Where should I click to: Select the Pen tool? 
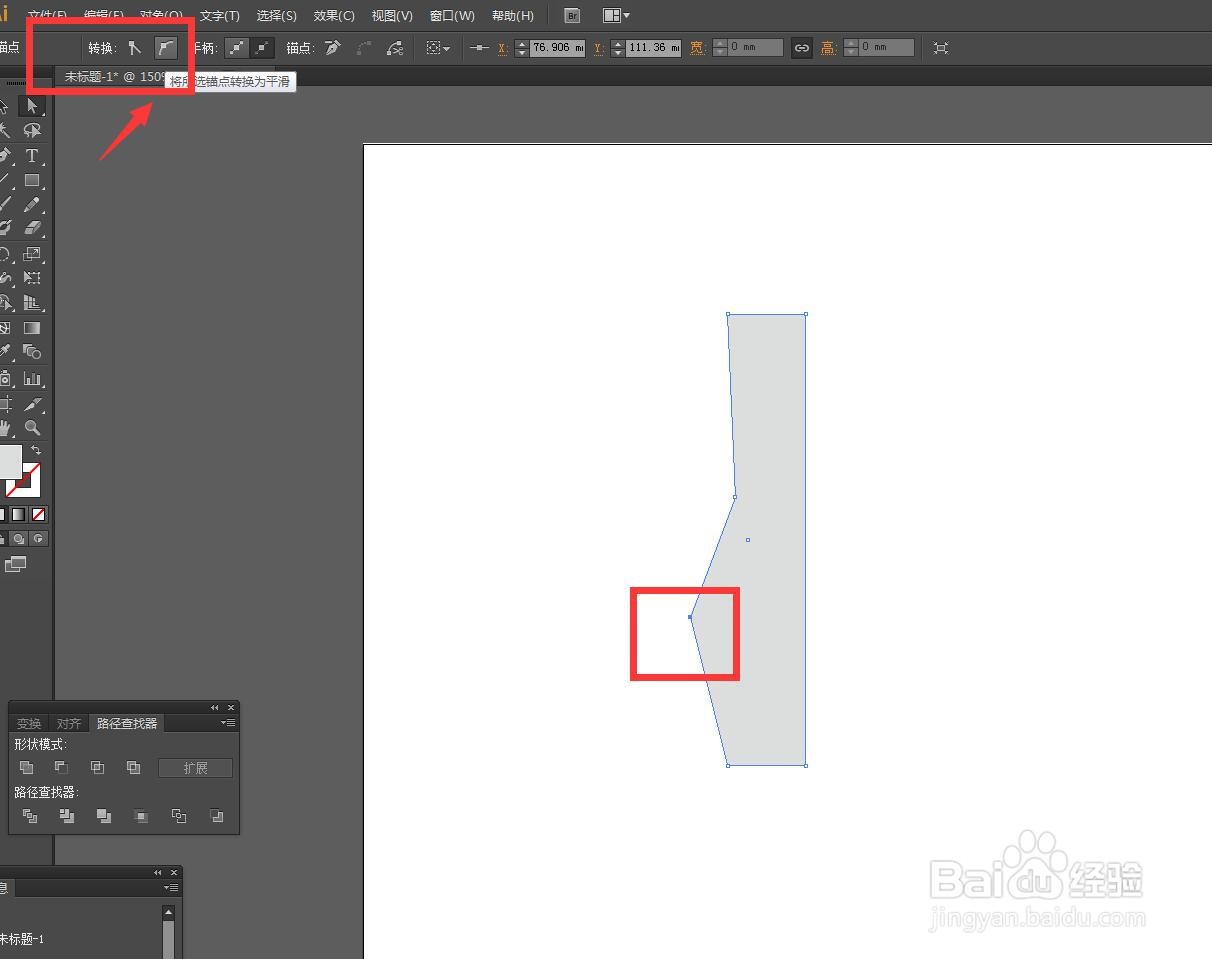click(x=5, y=156)
